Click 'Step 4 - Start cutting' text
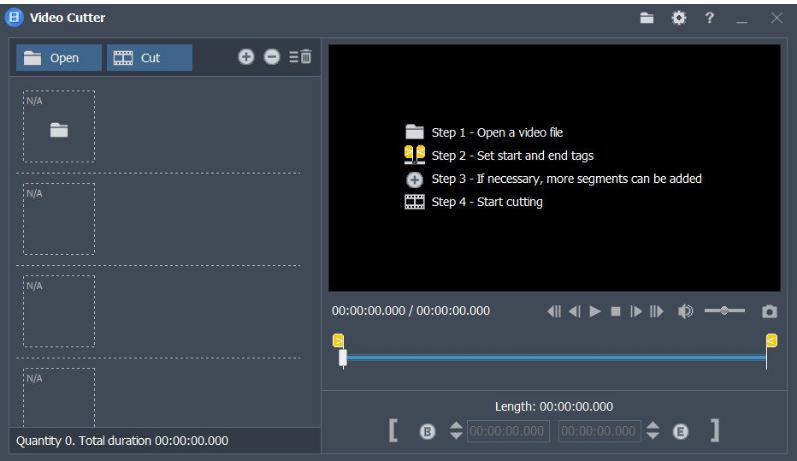This screenshot has width=797, height=461. coord(487,202)
